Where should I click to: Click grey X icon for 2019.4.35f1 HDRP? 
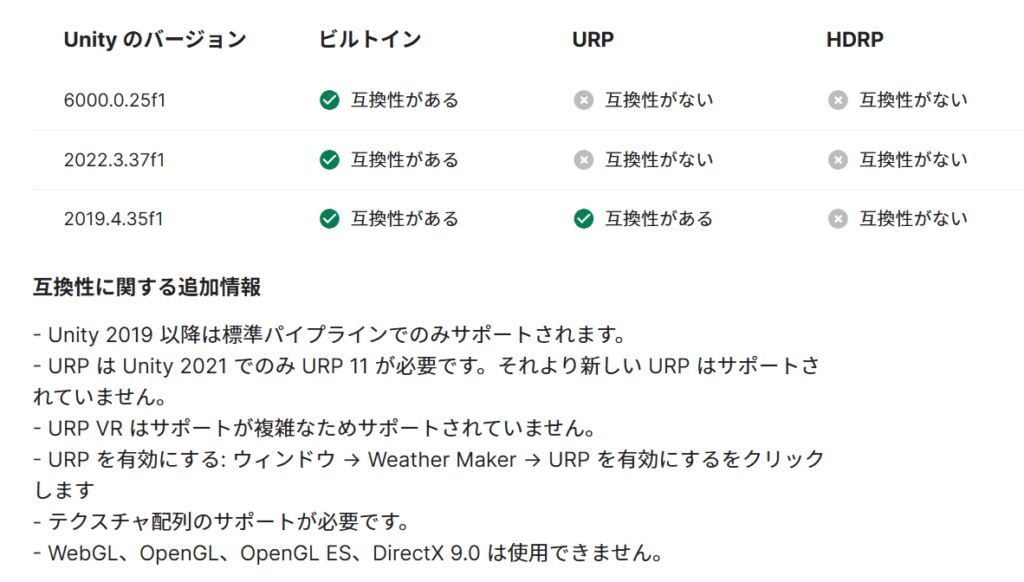coord(838,218)
